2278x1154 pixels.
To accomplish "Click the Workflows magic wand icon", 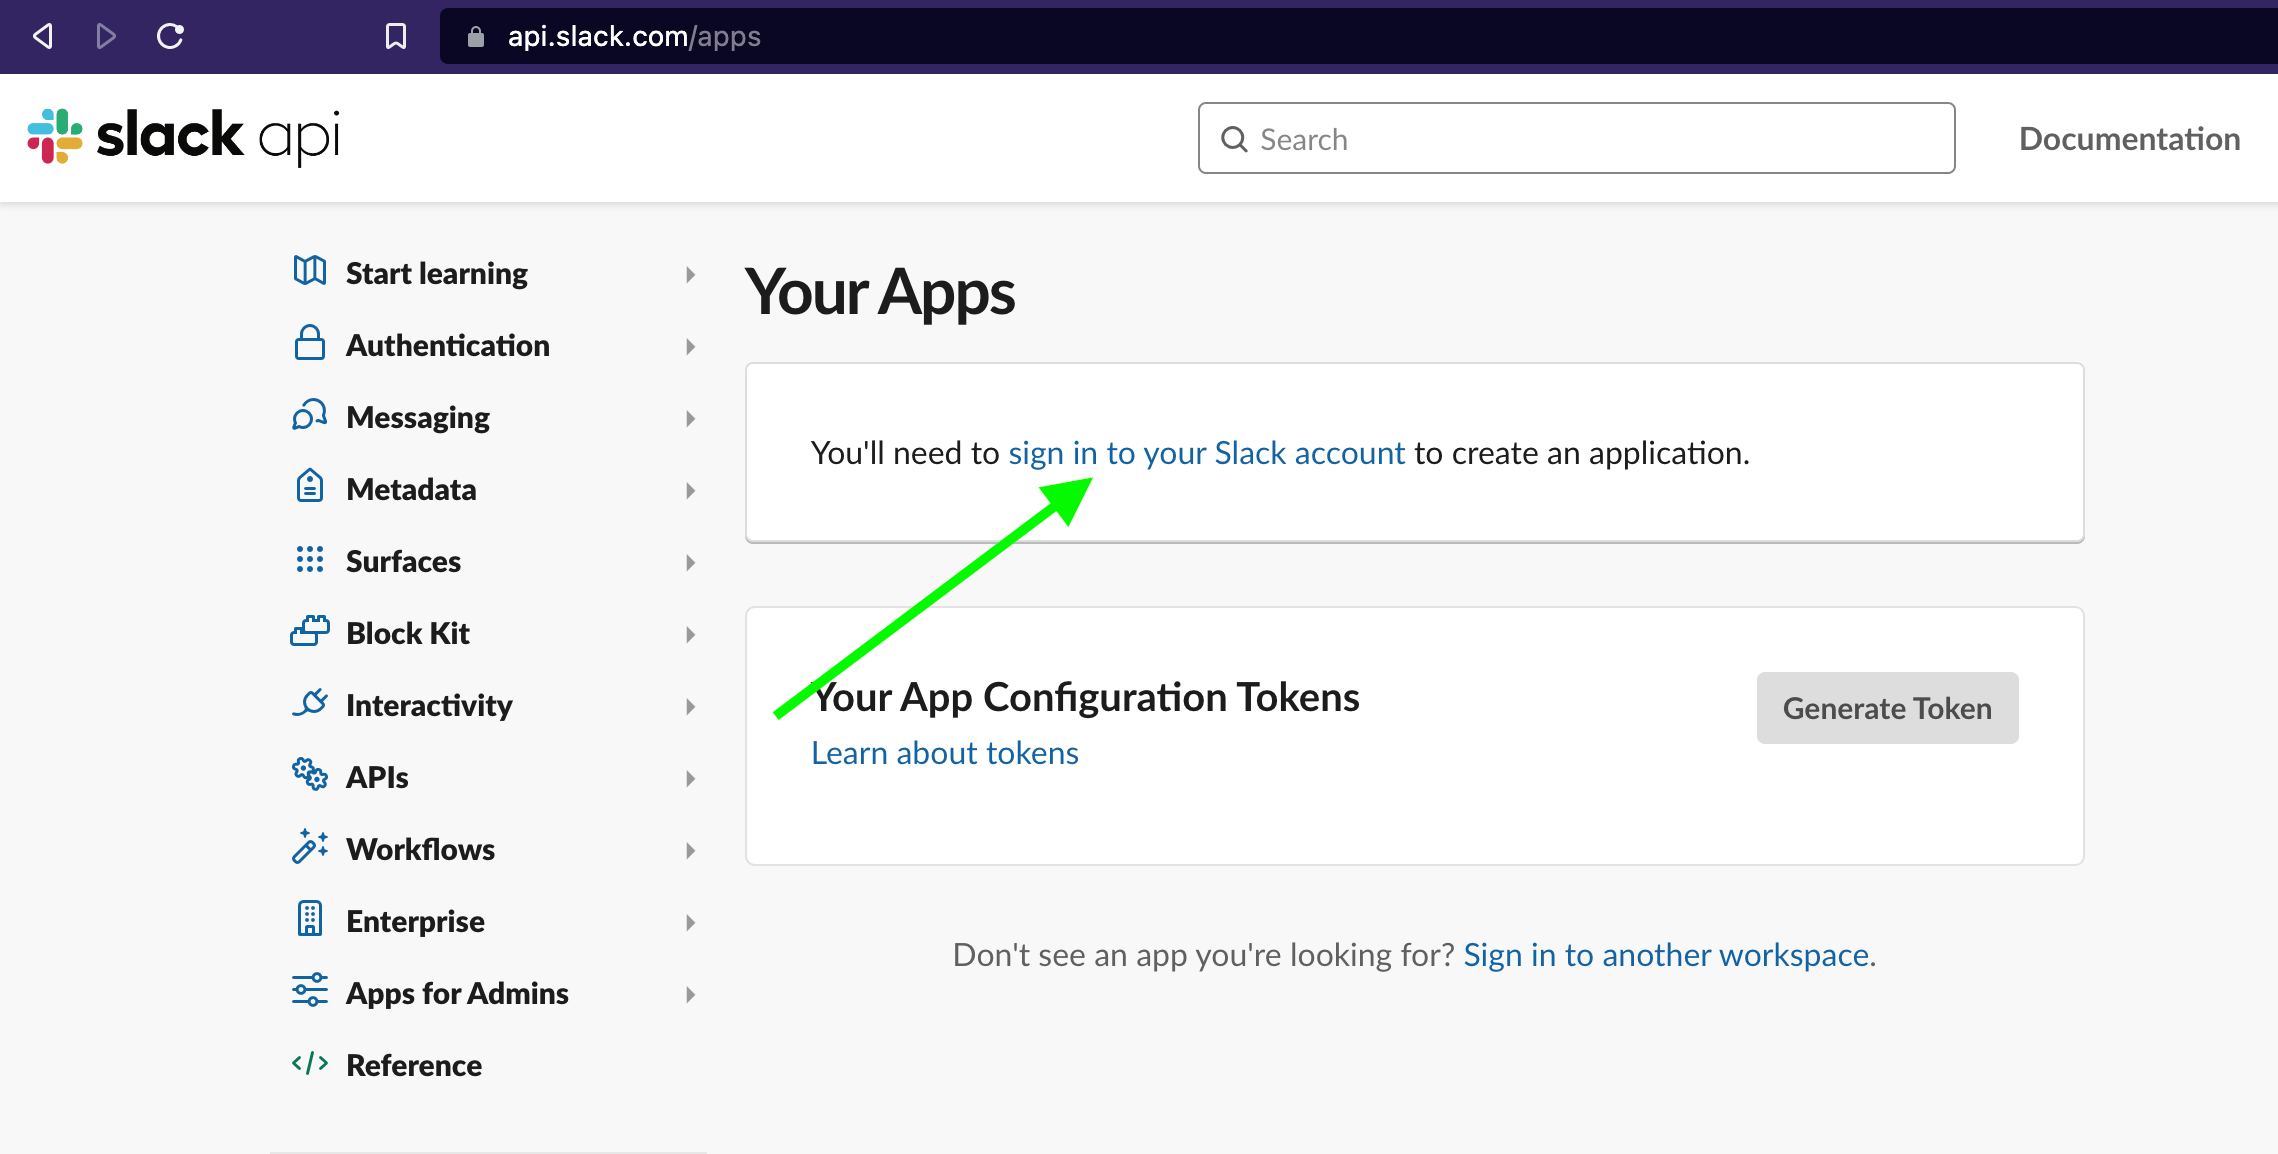I will click(309, 847).
